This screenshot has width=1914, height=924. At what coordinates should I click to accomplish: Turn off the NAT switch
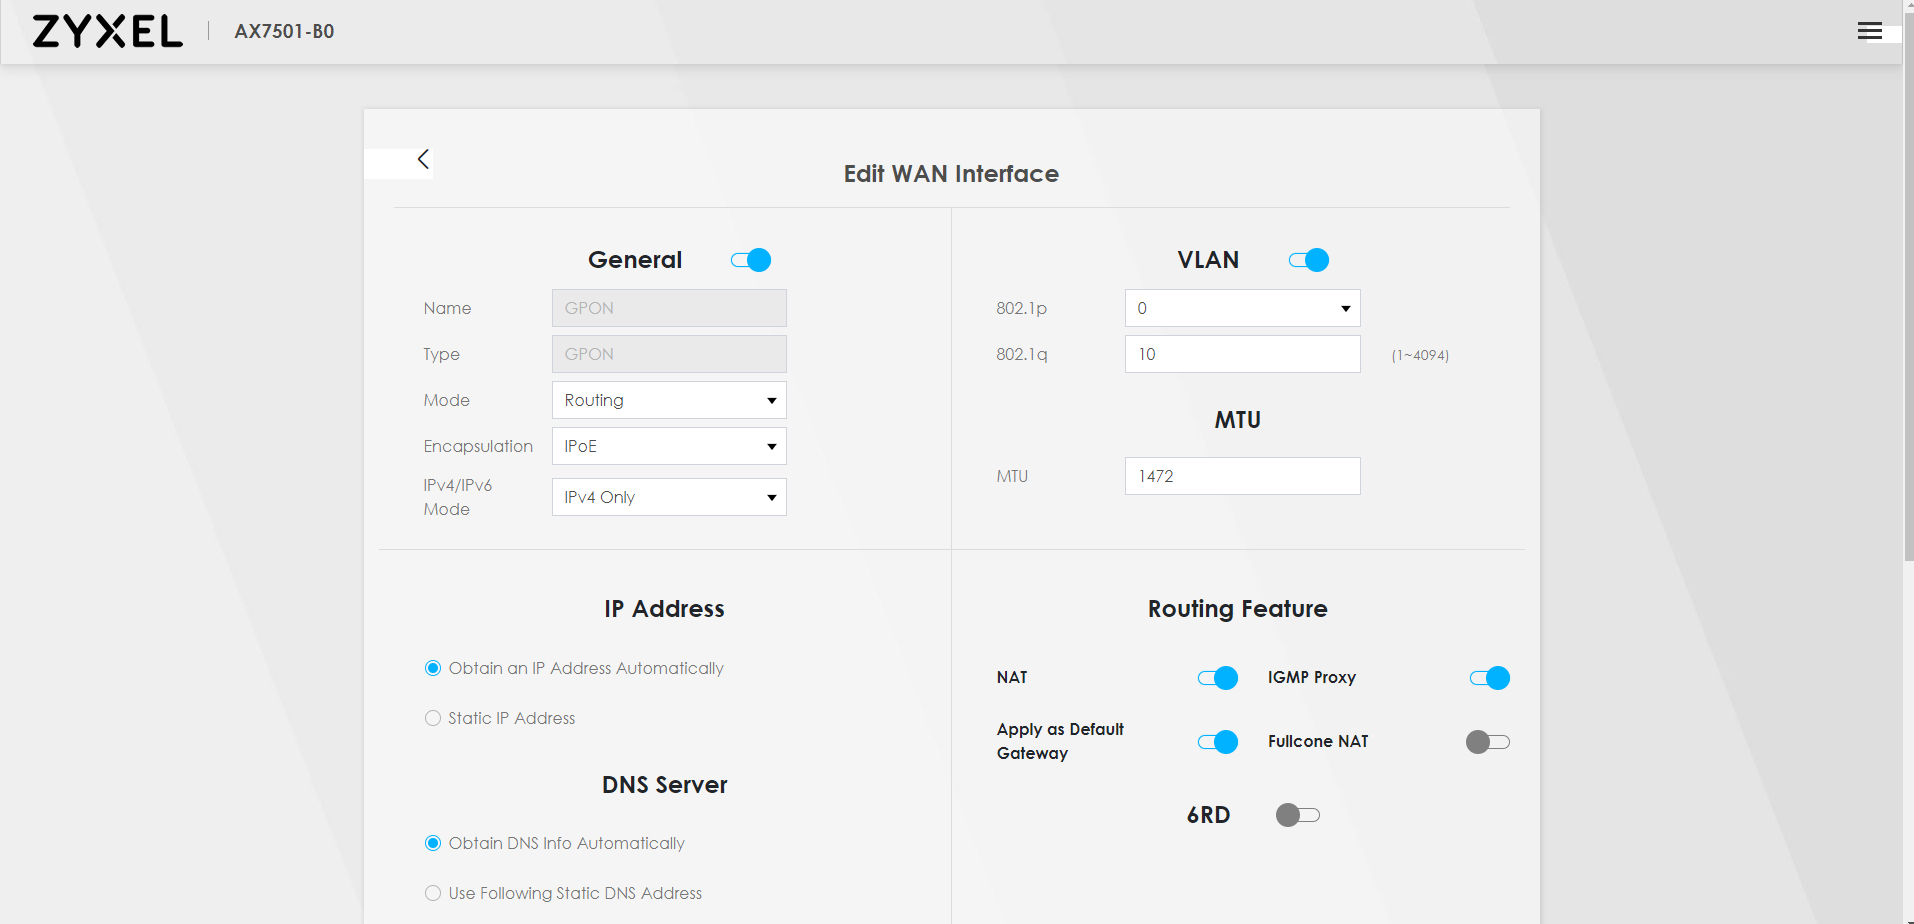pyautogui.click(x=1217, y=678)
